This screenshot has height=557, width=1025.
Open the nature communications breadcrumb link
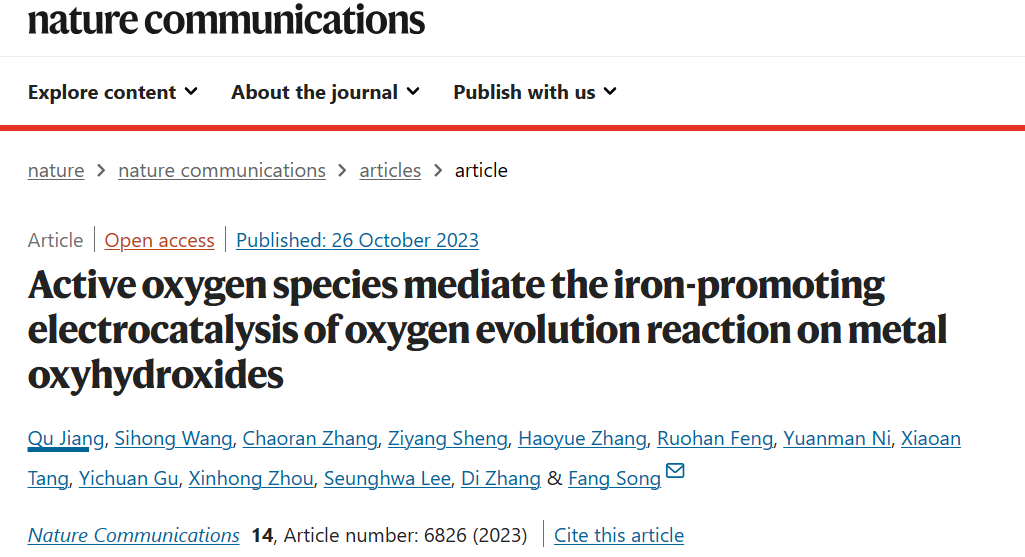[x=222, y=171]
